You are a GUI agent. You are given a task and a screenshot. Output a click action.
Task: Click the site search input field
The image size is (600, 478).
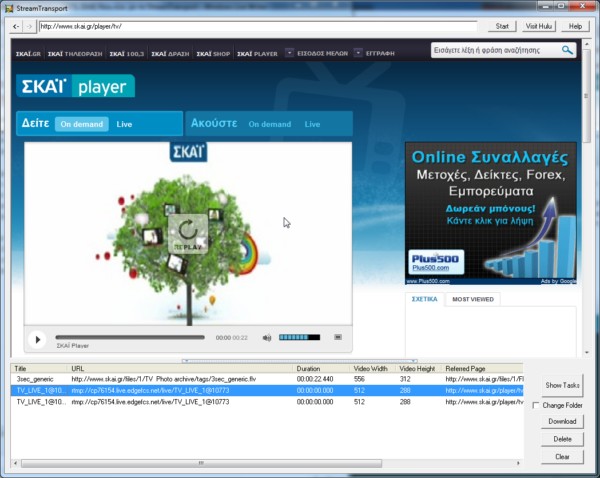(496, 50)
